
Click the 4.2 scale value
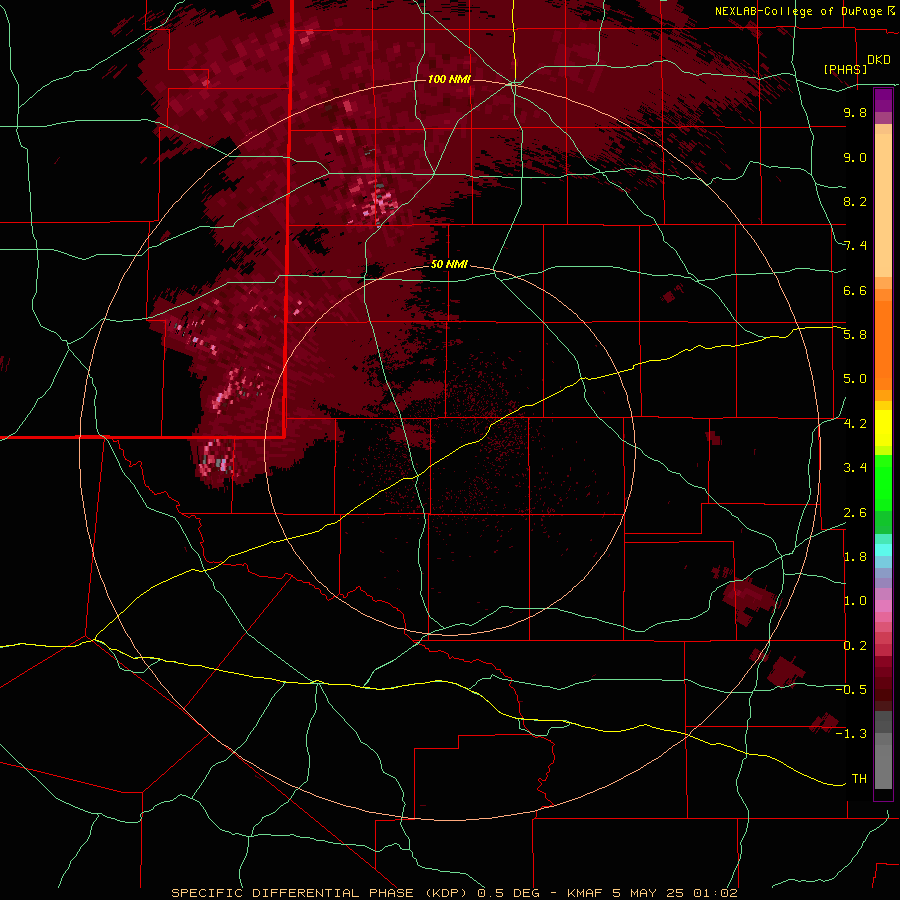click(855, 424)
